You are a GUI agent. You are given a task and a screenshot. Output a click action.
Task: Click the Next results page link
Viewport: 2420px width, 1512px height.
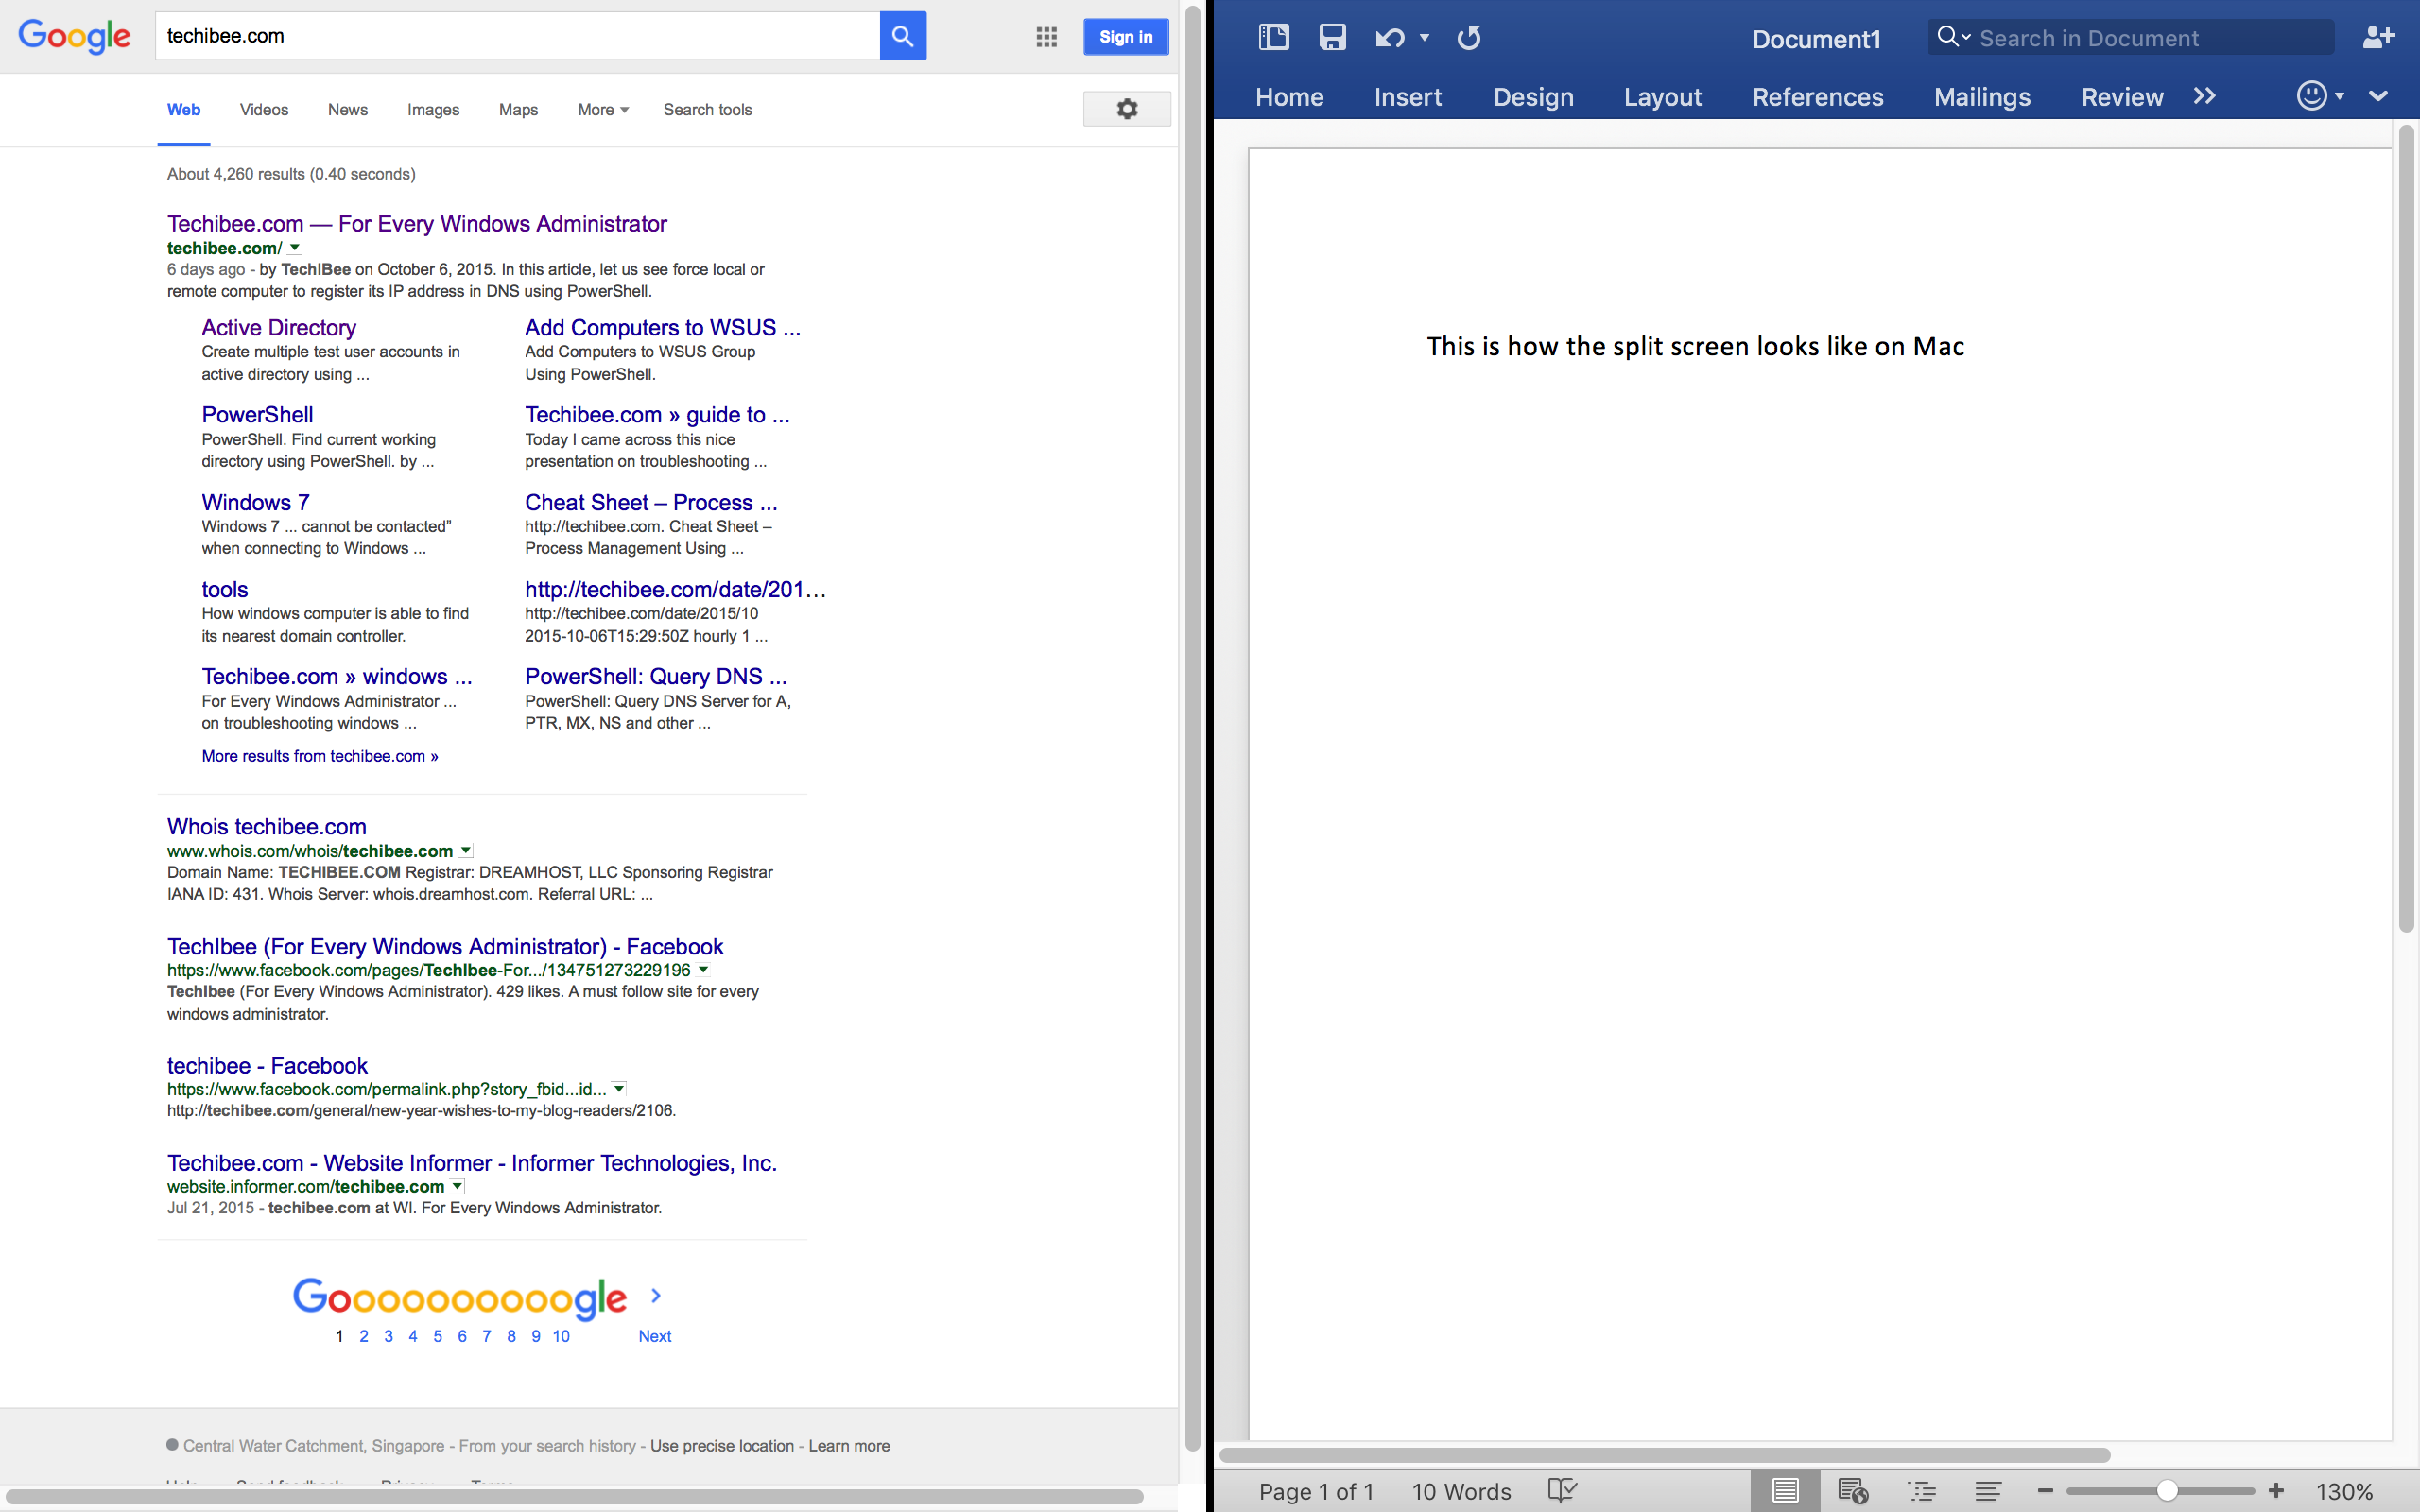coord(655,1336)
